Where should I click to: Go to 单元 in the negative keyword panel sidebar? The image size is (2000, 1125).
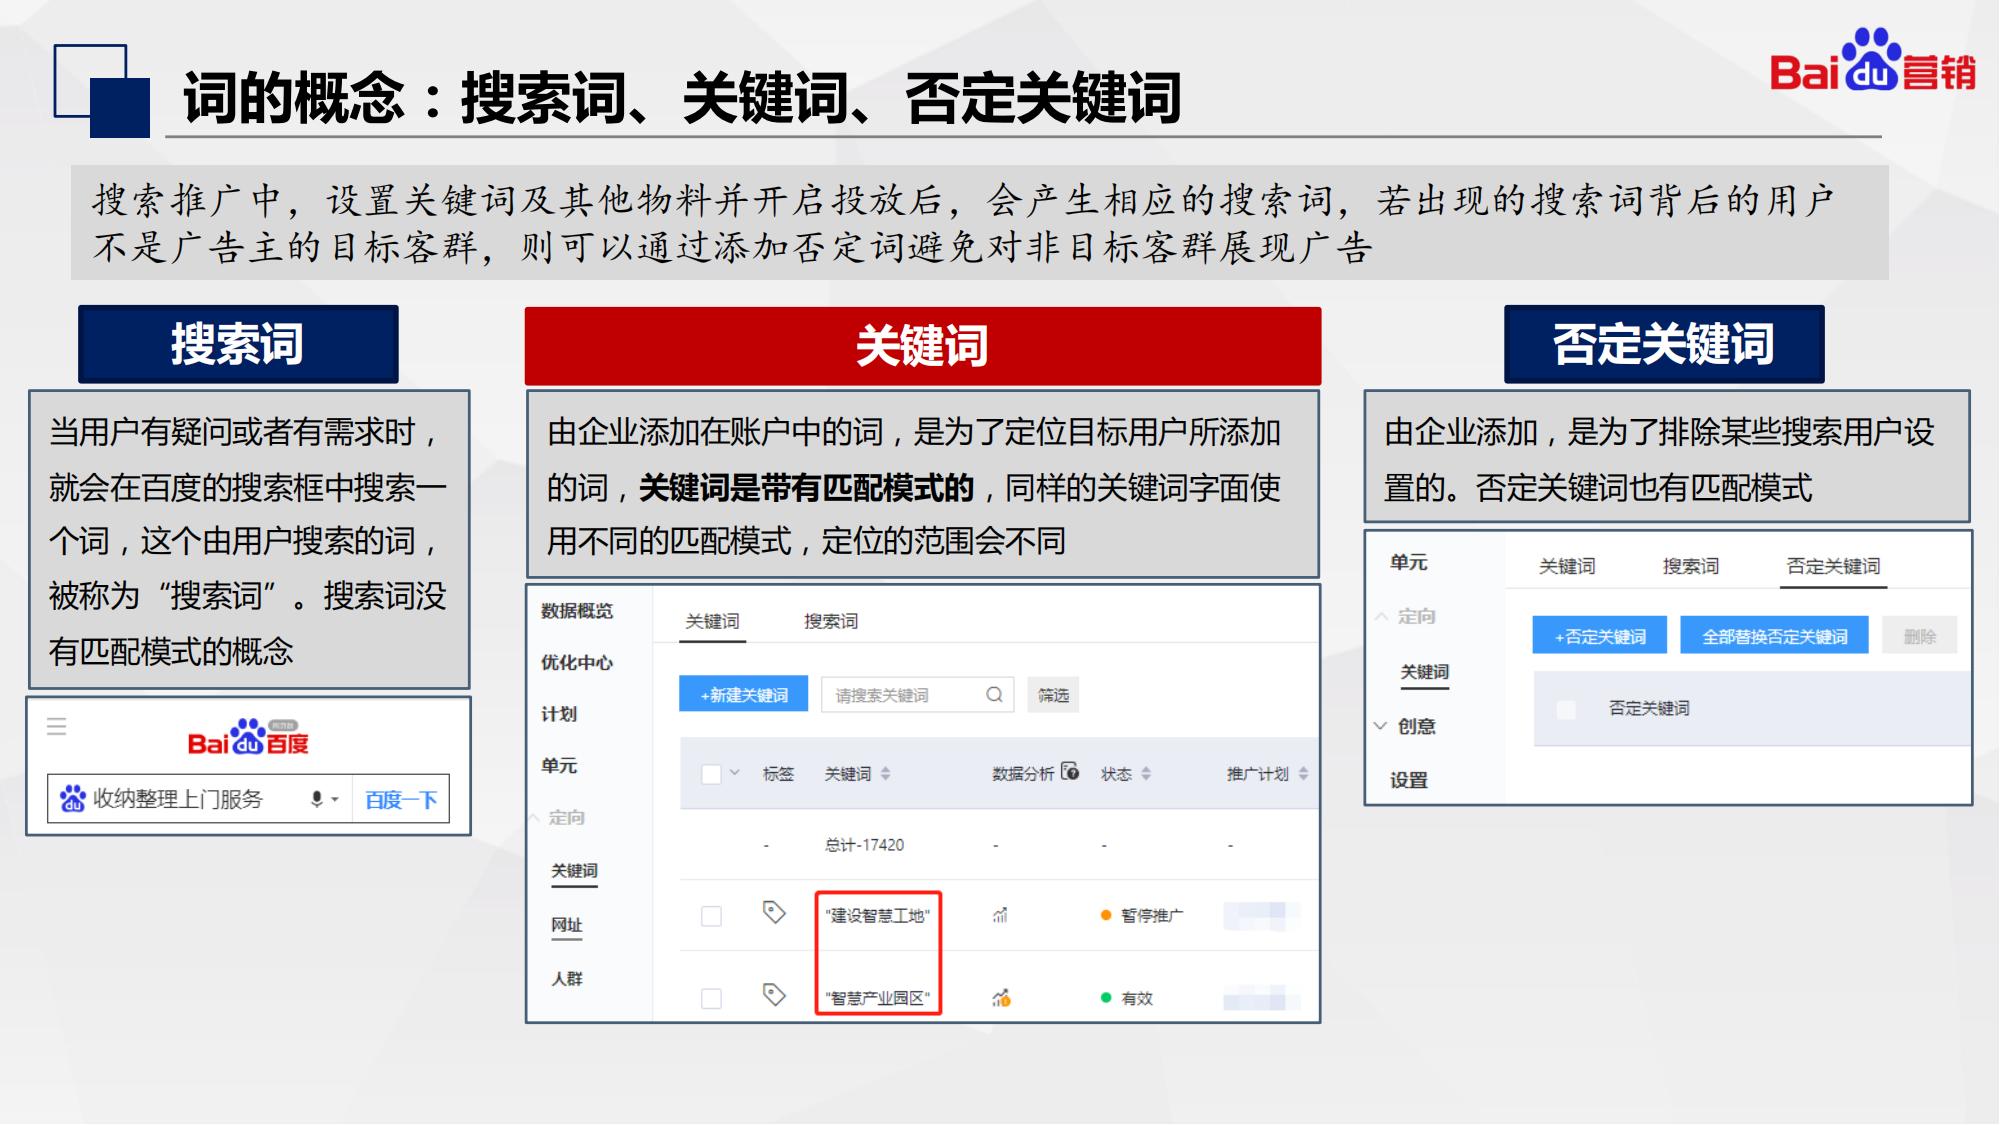pos(1408,562)
